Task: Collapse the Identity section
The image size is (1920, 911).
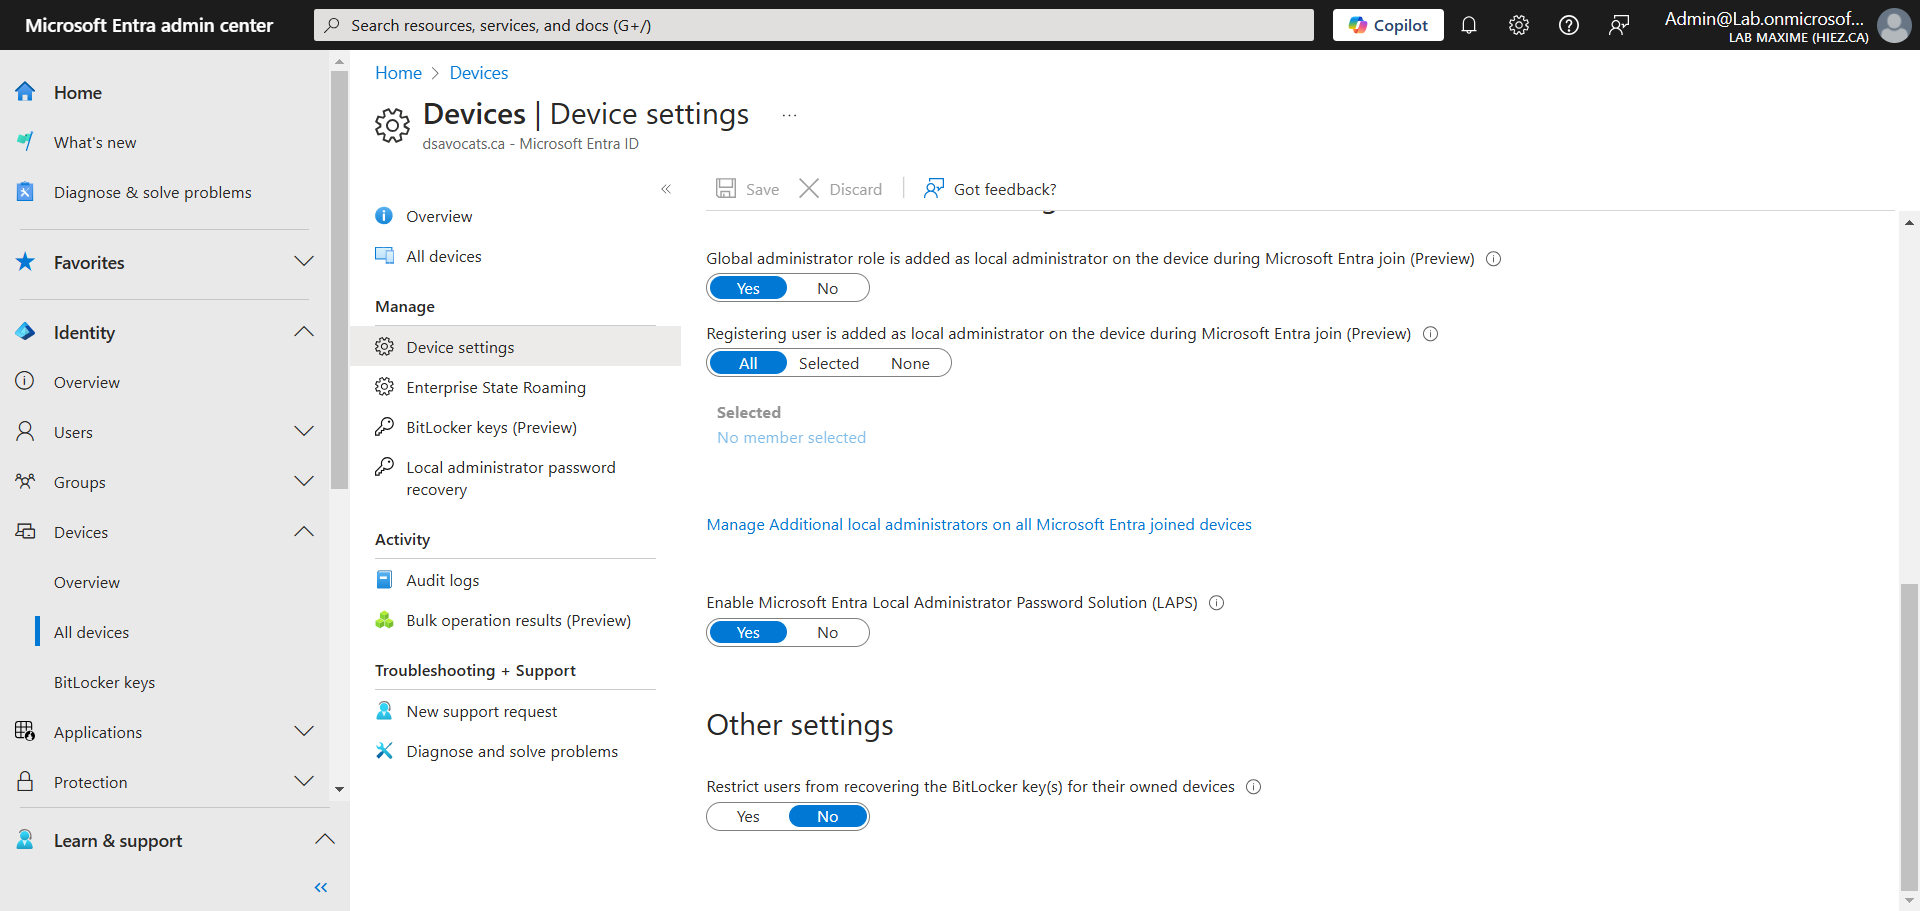Action: (304, 332)
